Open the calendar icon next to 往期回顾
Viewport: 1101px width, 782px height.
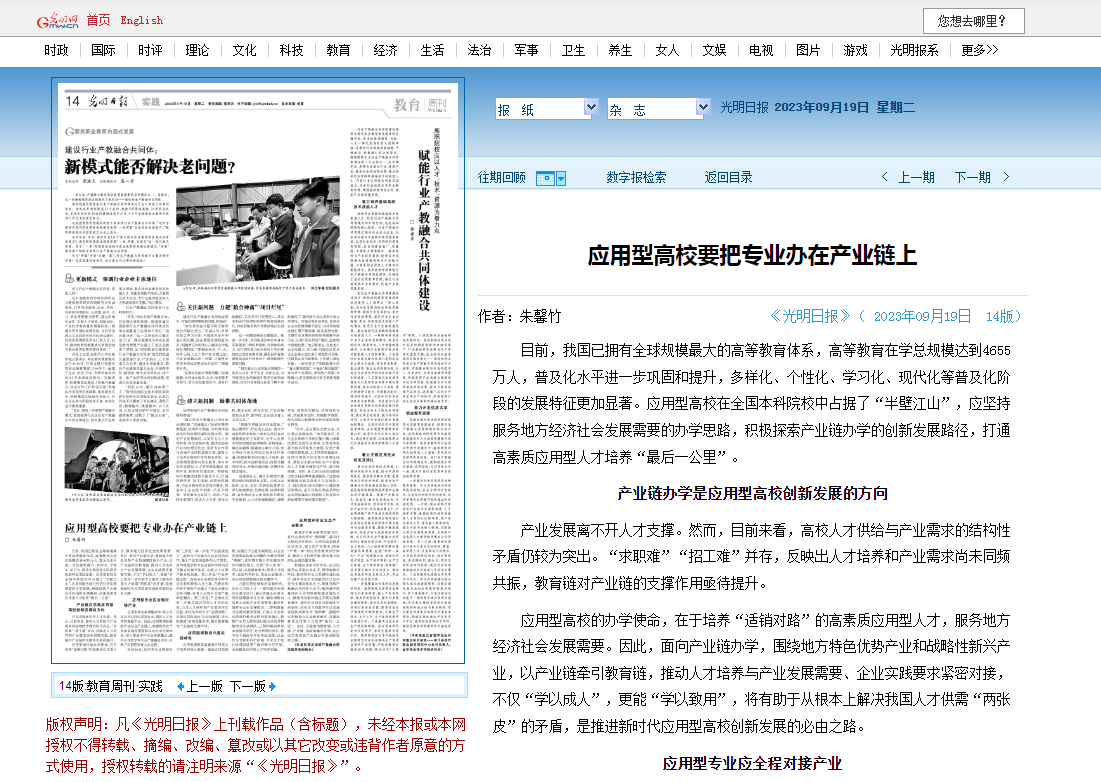(x=545, y=178)
